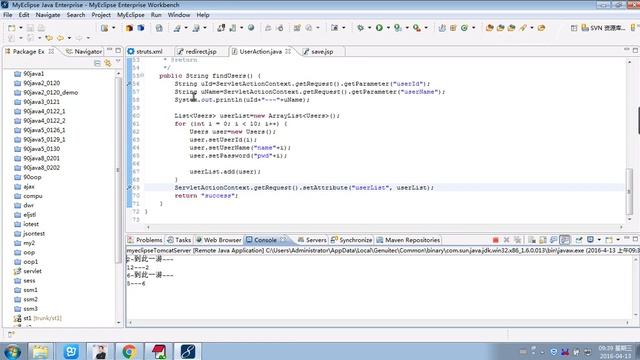Open File Explorer from the taskbar
Viewport: 640px width, 360px height.
40,351
